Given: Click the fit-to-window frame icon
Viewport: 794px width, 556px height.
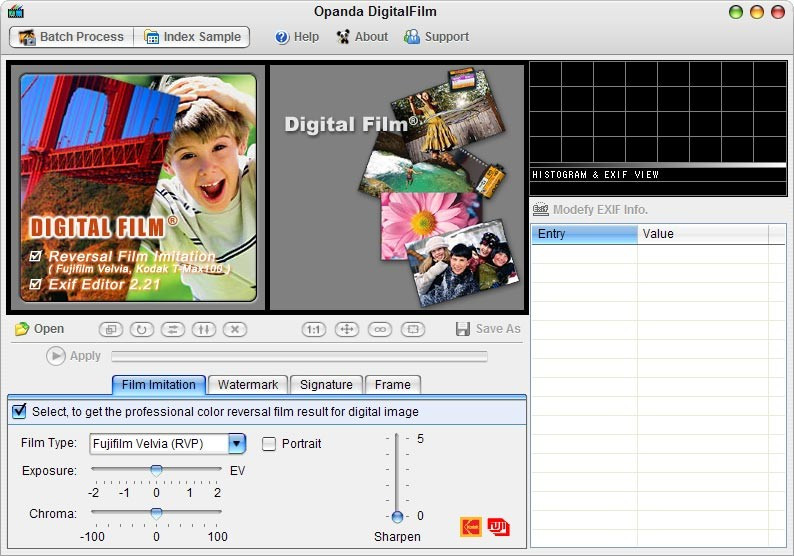Looking at the screenshot, I should (x=413, y=330).
